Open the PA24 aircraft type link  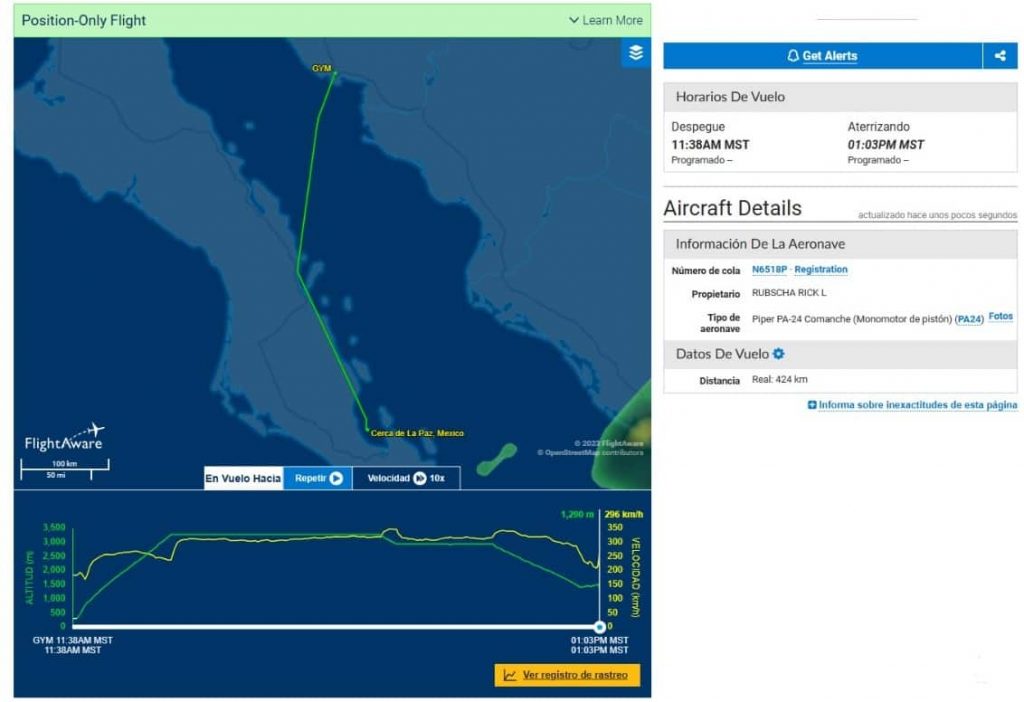969,319
